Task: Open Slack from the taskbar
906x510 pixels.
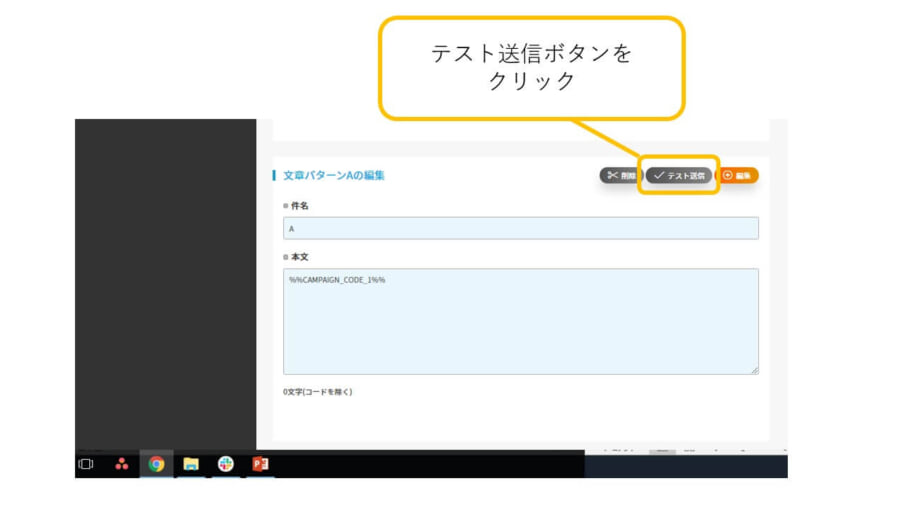Action: pos(226,464)
